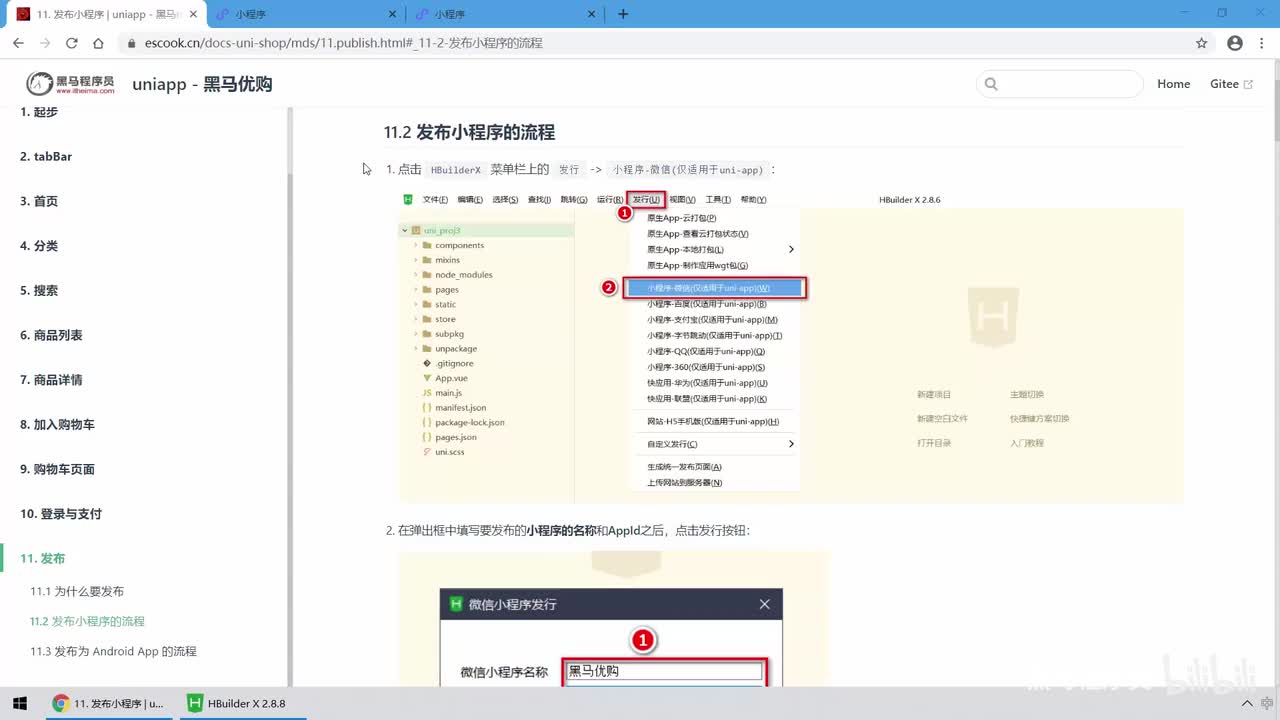Go to sidebar chapter 6. 商品列表

pos(51,335)
